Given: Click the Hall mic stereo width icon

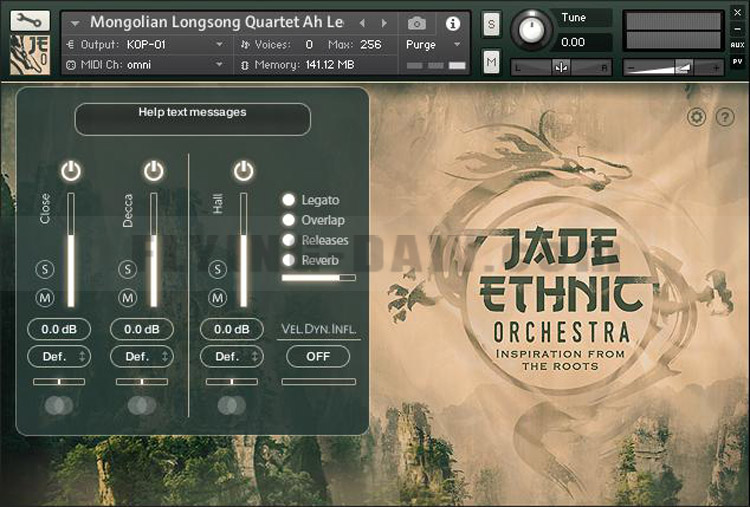Looking at the screenshot, I should pyautogui.click(x=232, y=406).
